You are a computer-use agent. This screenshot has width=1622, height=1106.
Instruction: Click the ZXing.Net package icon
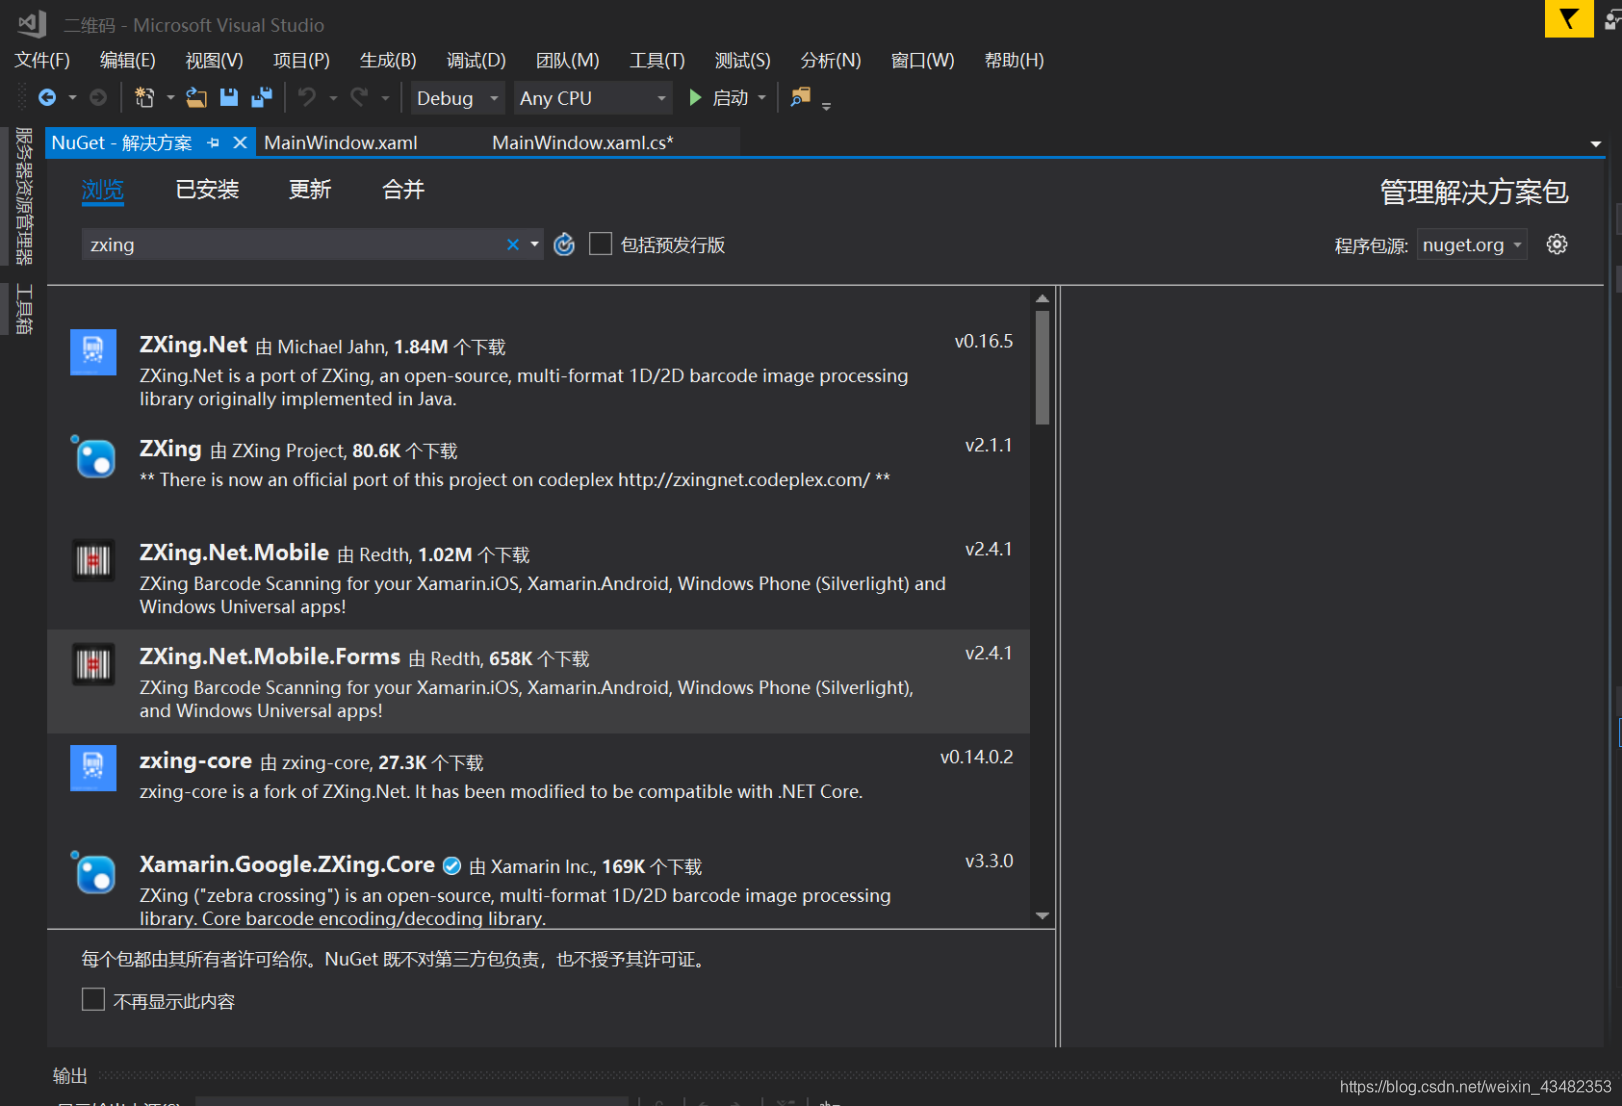coord(93,352)
